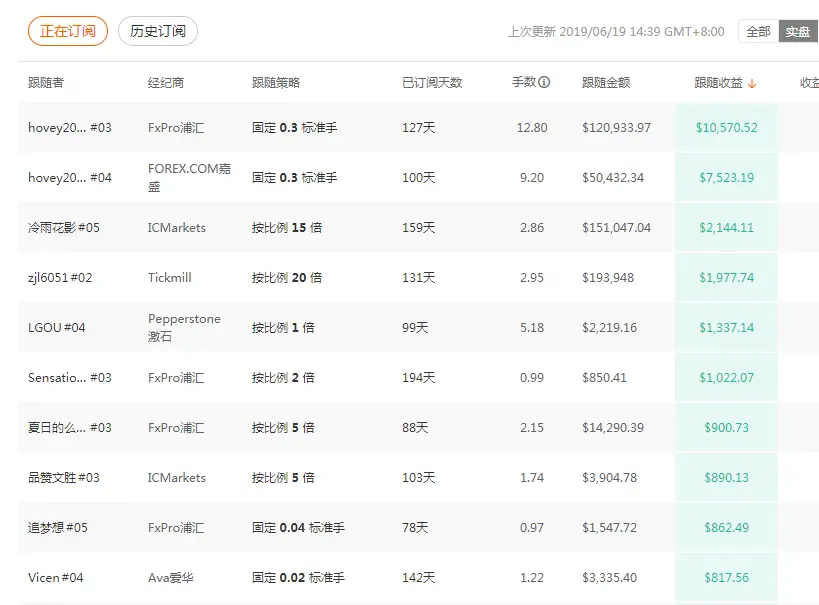Click broker FOREX.COM嘉盛
The image size is (819, 605).
[x=189, y=178]
